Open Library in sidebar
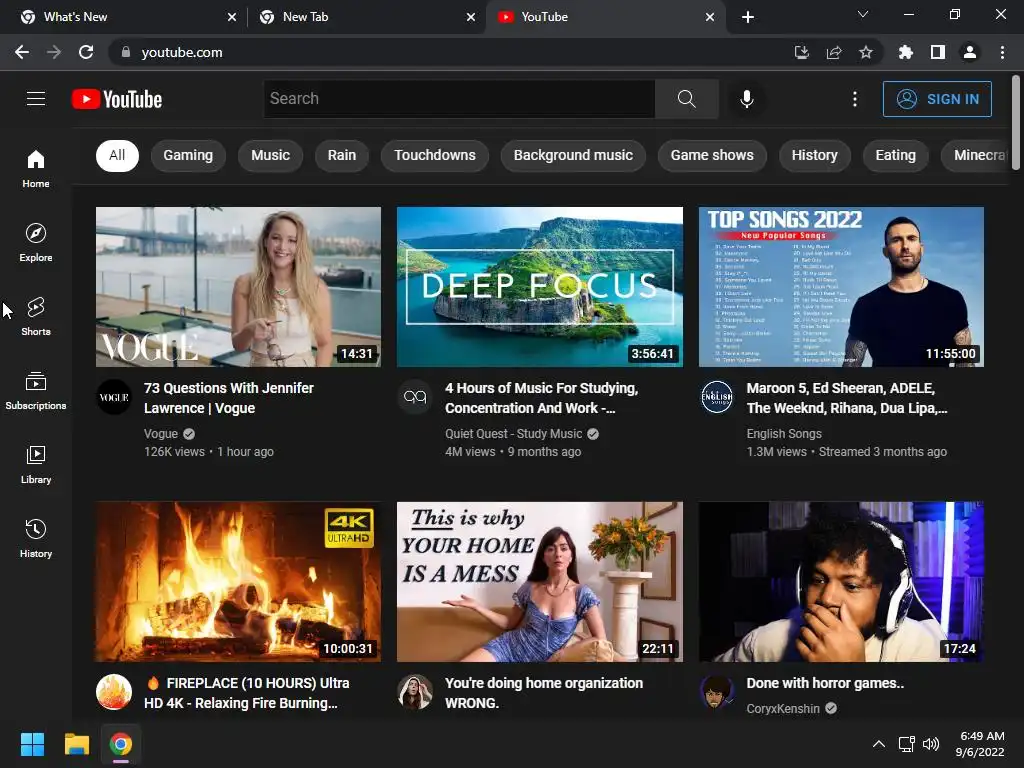The width and height of the screenshot is (1024, 768). click(36, 464)
